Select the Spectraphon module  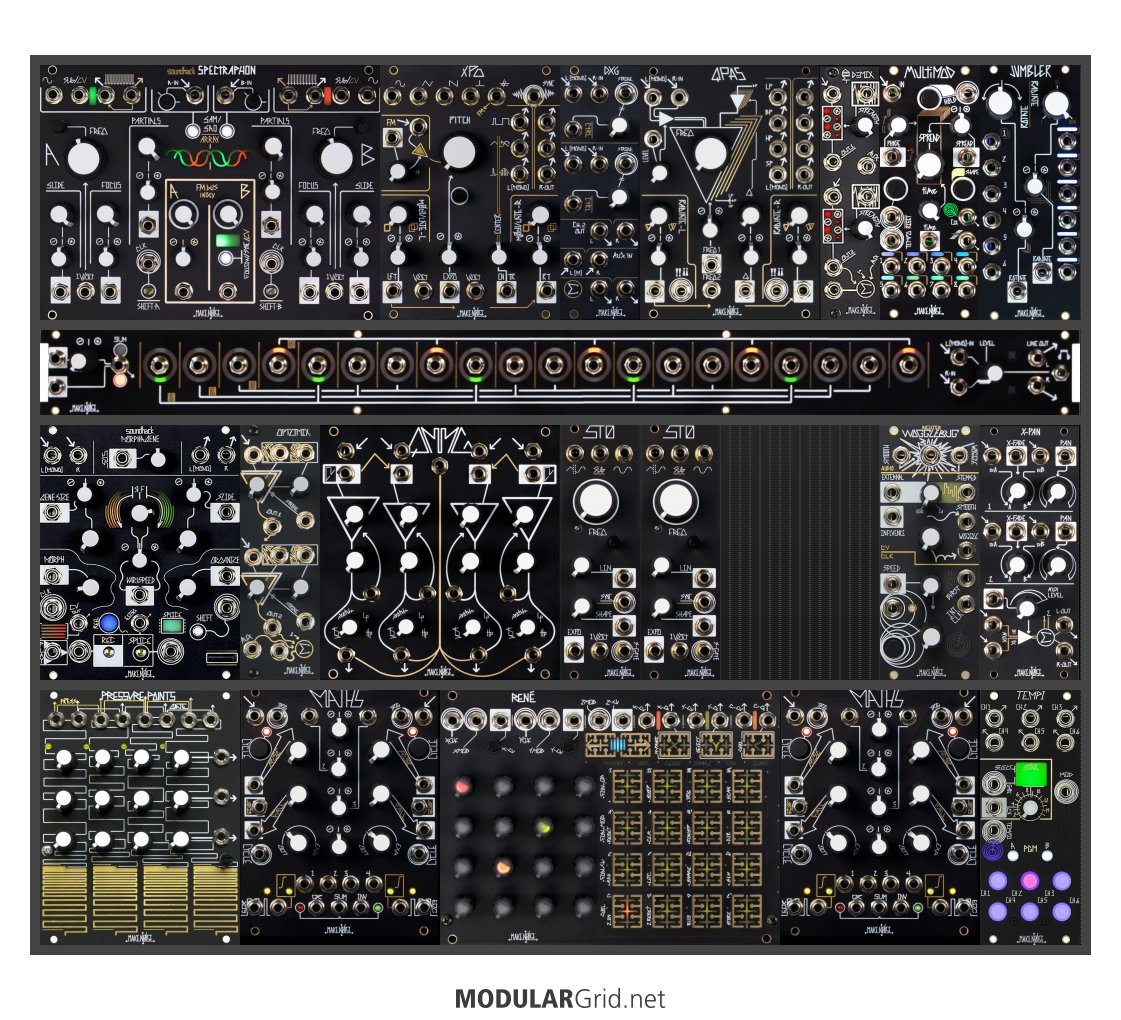point(210,192)
